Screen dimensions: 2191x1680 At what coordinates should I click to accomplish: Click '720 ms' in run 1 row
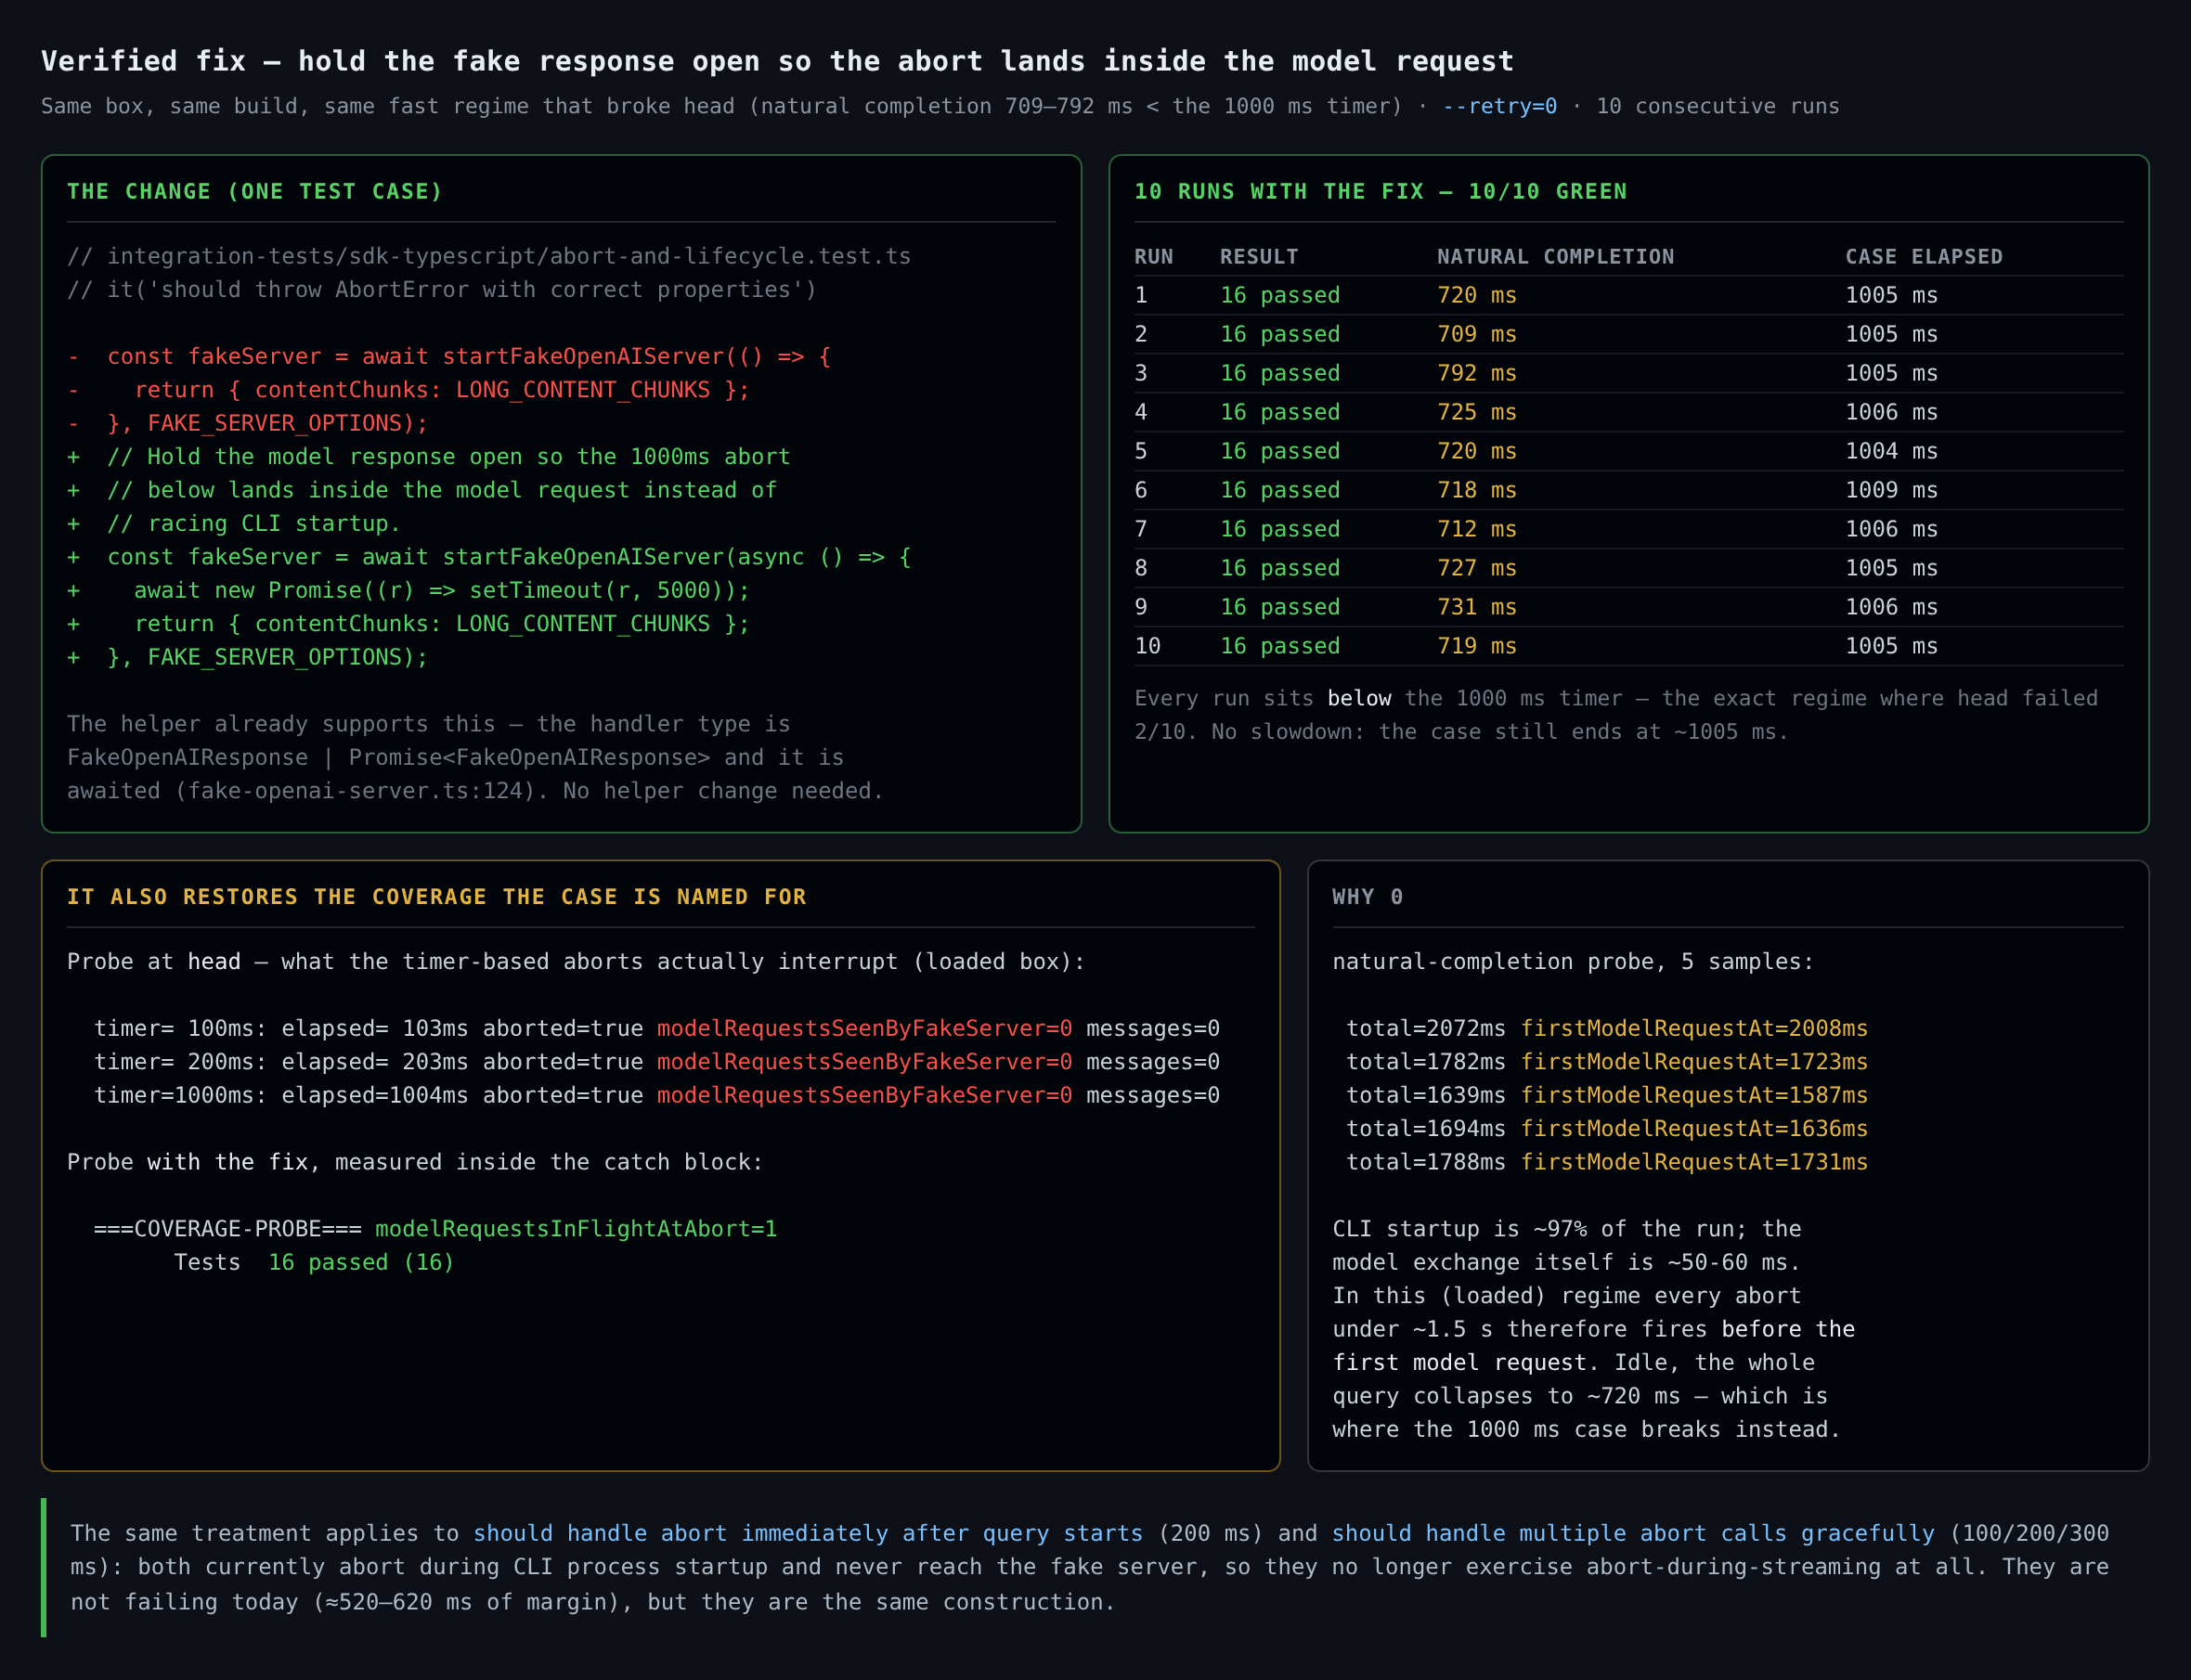1476,295
